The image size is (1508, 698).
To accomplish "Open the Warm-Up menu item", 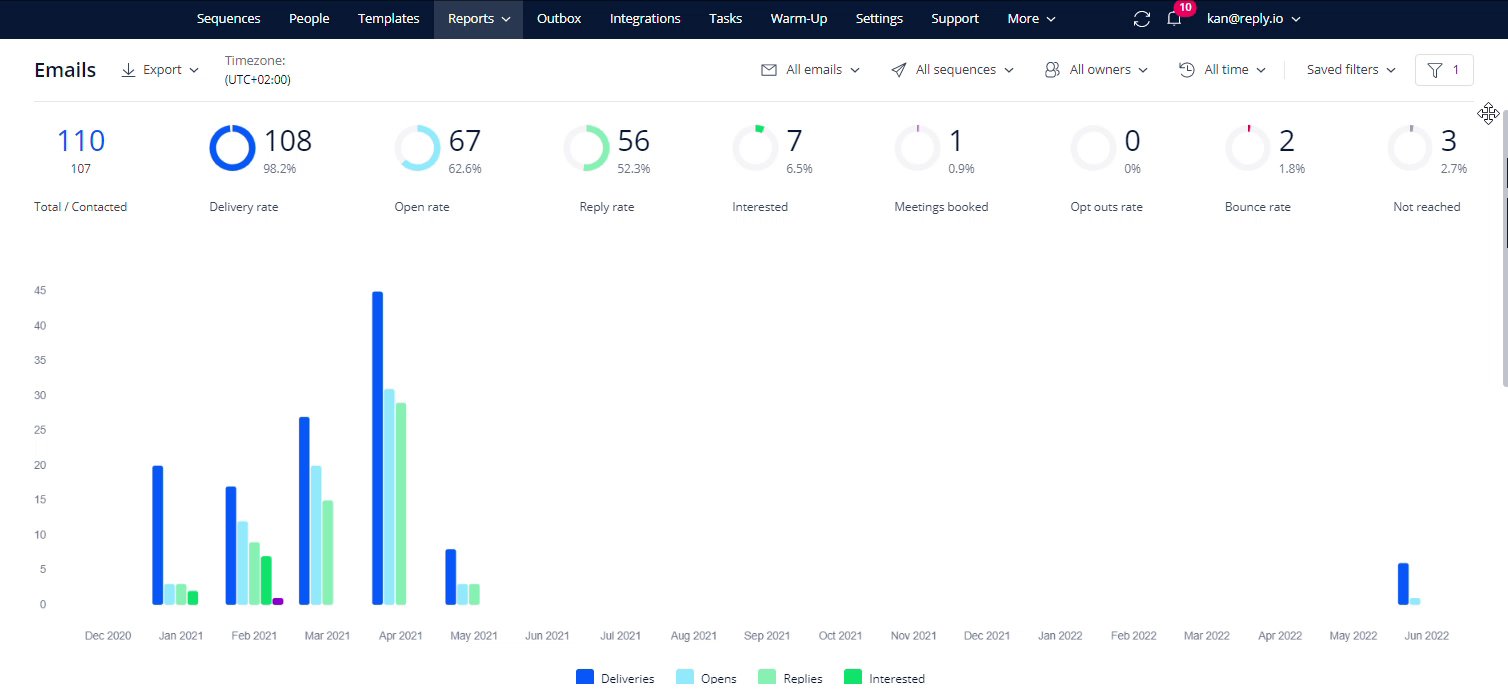I will click(798, 19).
